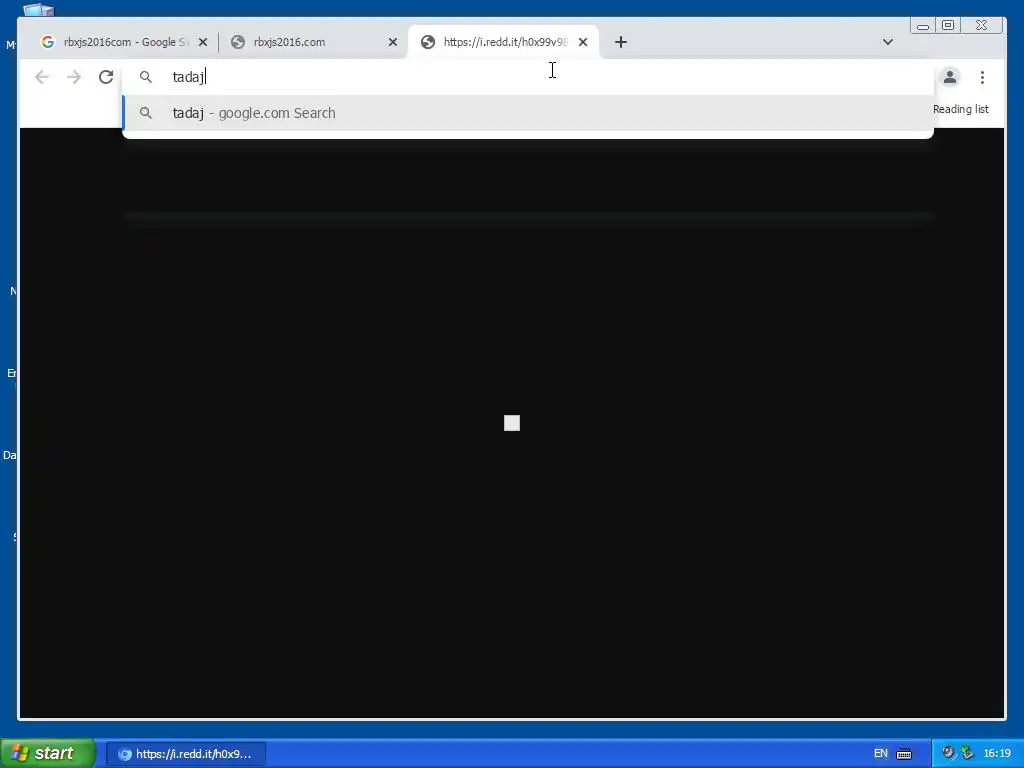Image resolution: width=1024 pixels, height=768 pixels.
Task: Select the i.redd.it taskbar button
Action: click(x=185, y=754)
